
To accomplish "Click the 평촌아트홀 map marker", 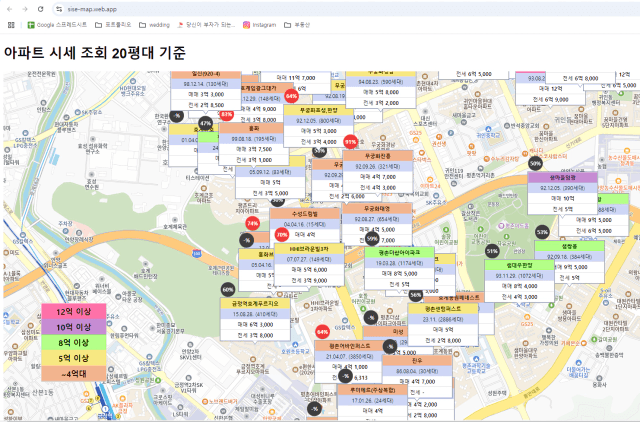I will [501, 226].
